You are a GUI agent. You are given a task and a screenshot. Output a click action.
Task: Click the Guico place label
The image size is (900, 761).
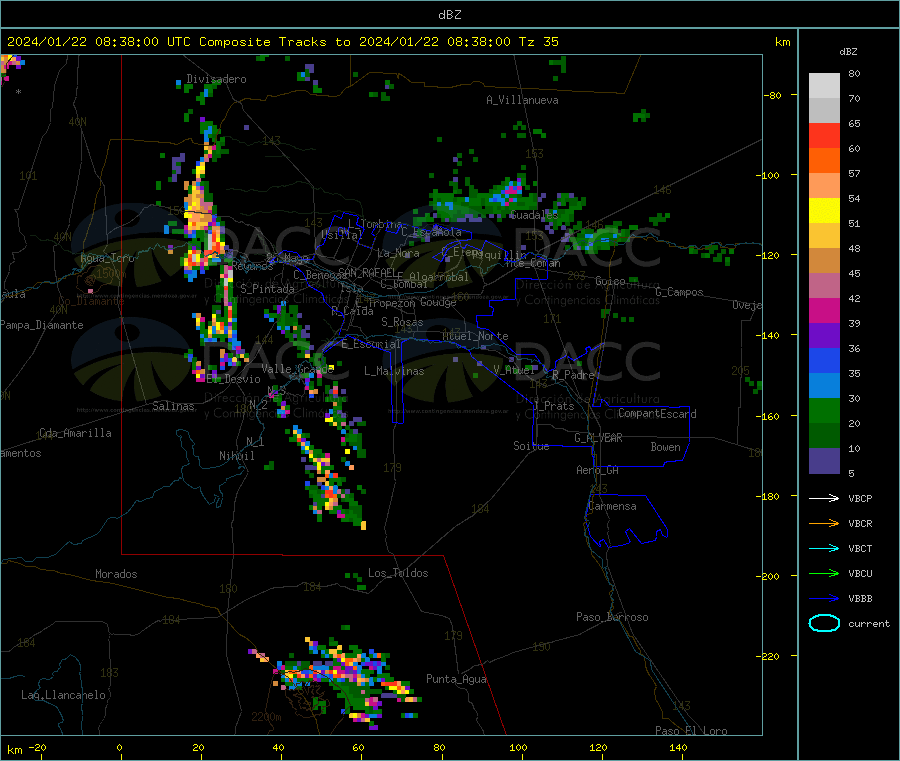610,281
